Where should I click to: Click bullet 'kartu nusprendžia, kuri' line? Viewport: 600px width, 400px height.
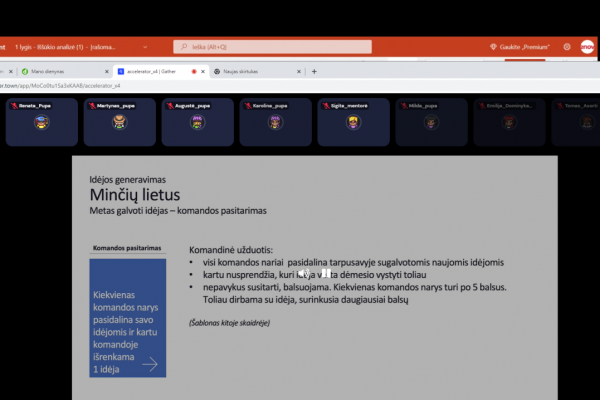(x=315, y=275)
